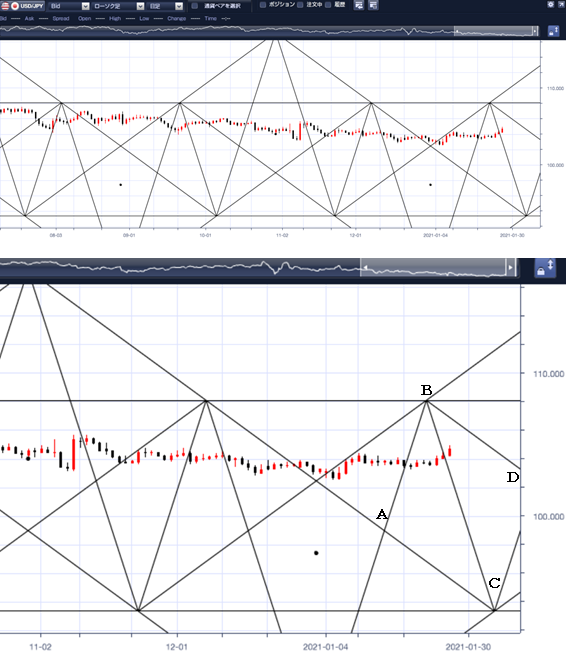Image resolution: width=566 pixels, height=656 pixels.
Task: Click the lock scale icon on lower chart
Action: [545, 268]
